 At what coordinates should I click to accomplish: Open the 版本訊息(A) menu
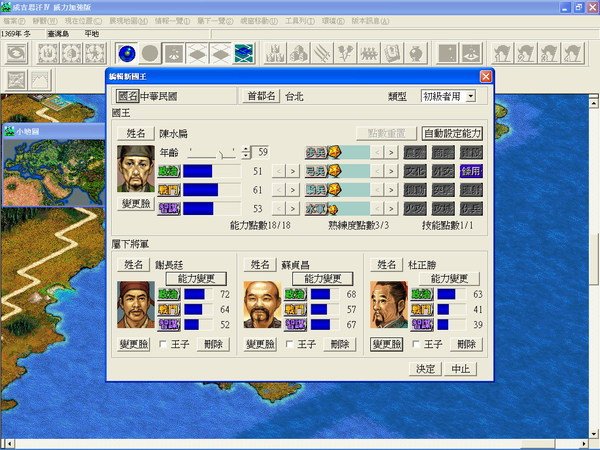[370, 21]
